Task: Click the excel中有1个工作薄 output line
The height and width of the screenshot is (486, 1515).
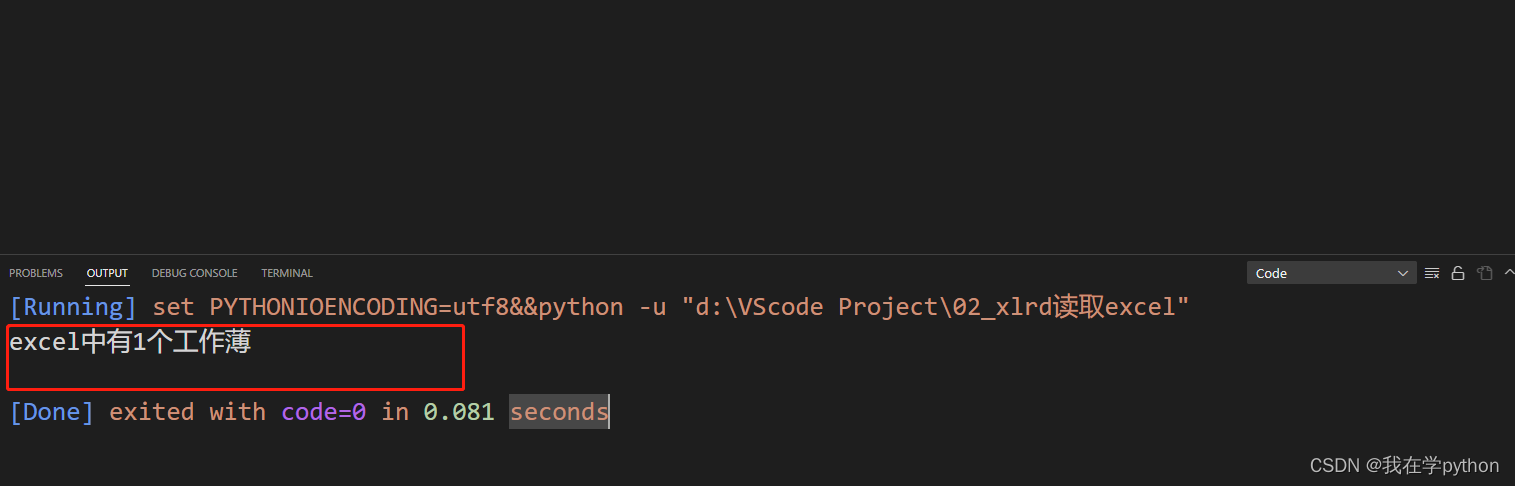Action: click(x=130, y=343)
